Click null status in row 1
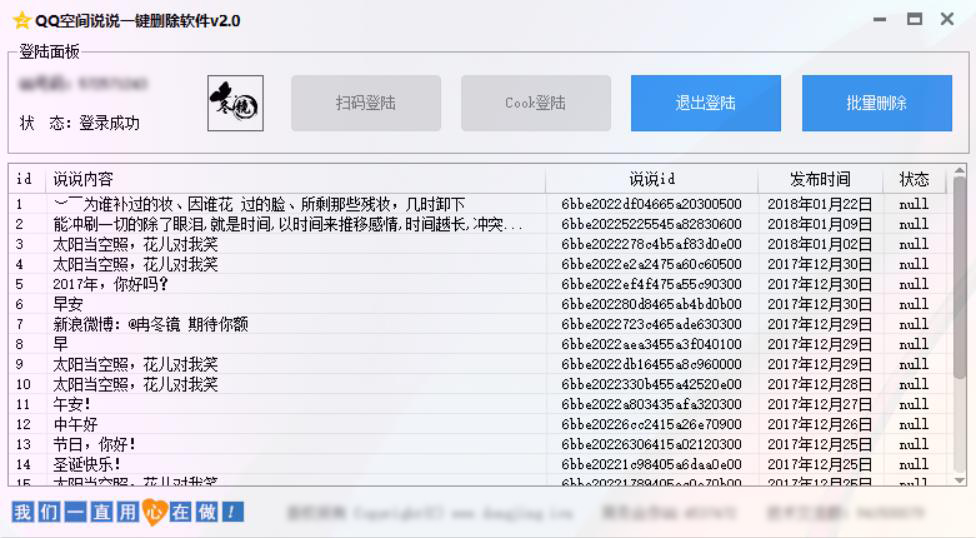Image resolution: width=976 pixels, height=538 pixels. pos(914,204)
